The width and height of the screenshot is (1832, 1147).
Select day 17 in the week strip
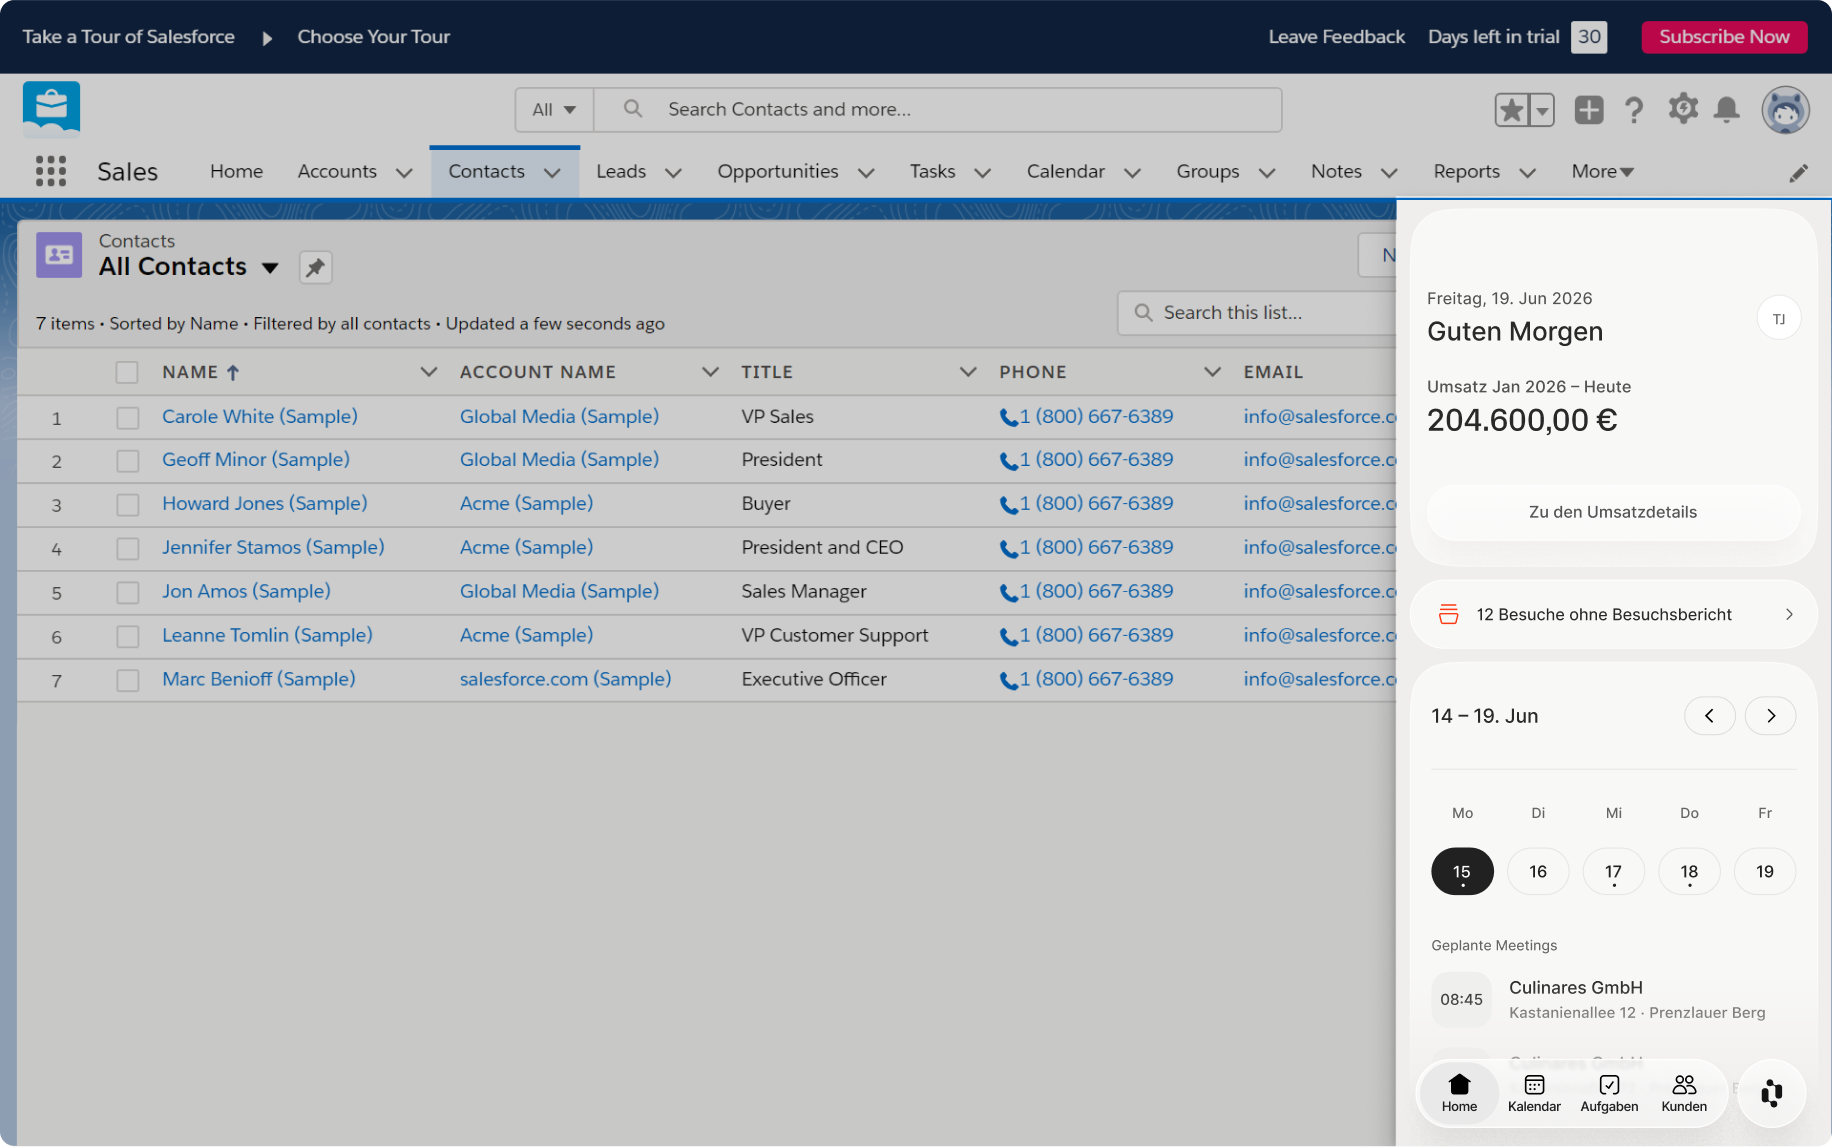coord(1613,872)
